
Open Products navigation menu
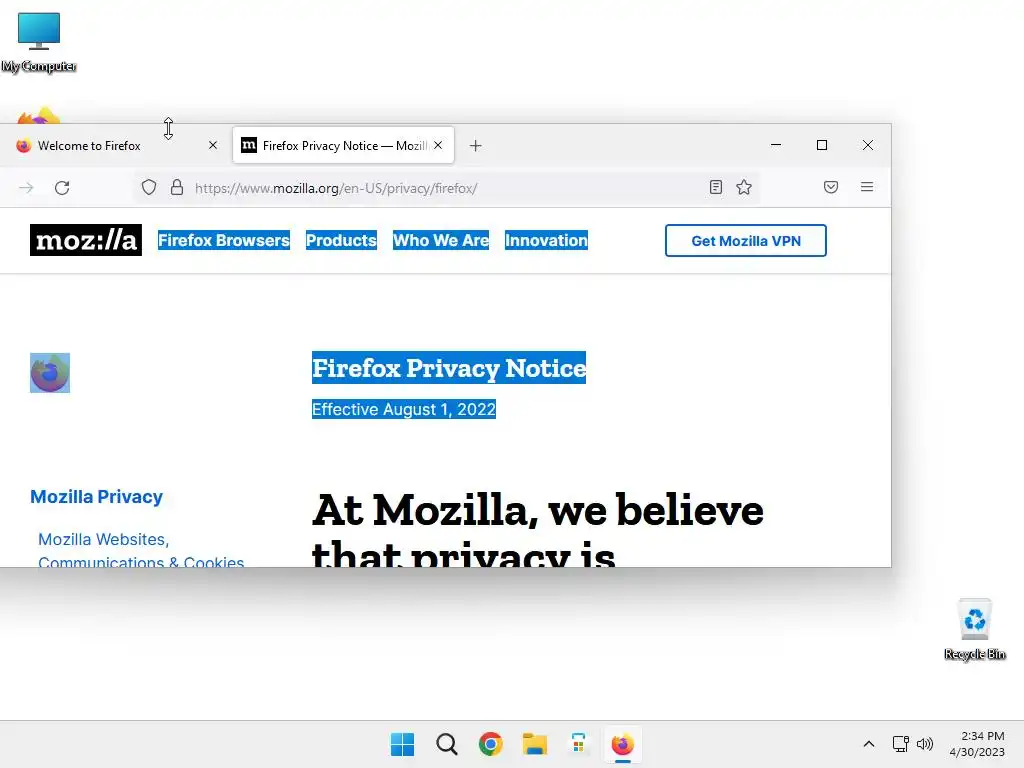pyautogui.click(x=341, y=240)
